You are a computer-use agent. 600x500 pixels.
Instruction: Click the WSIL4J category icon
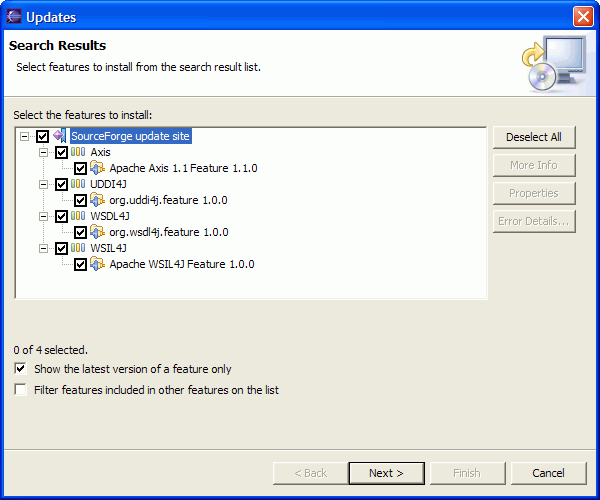(78, 248)
